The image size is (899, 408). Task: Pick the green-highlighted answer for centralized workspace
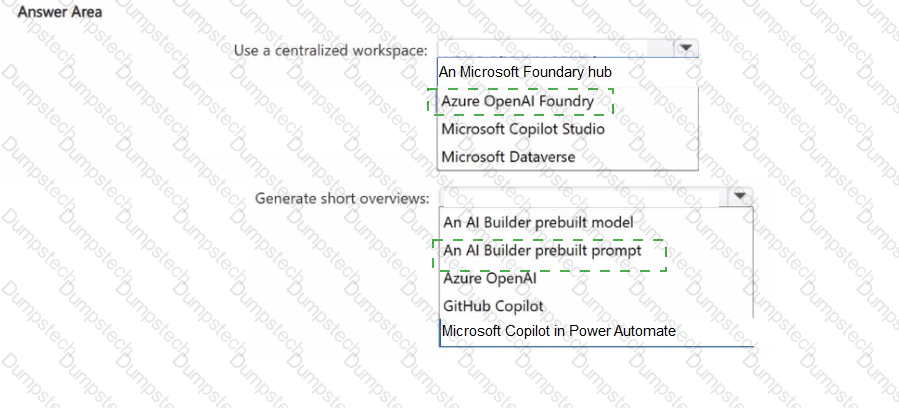518,101
